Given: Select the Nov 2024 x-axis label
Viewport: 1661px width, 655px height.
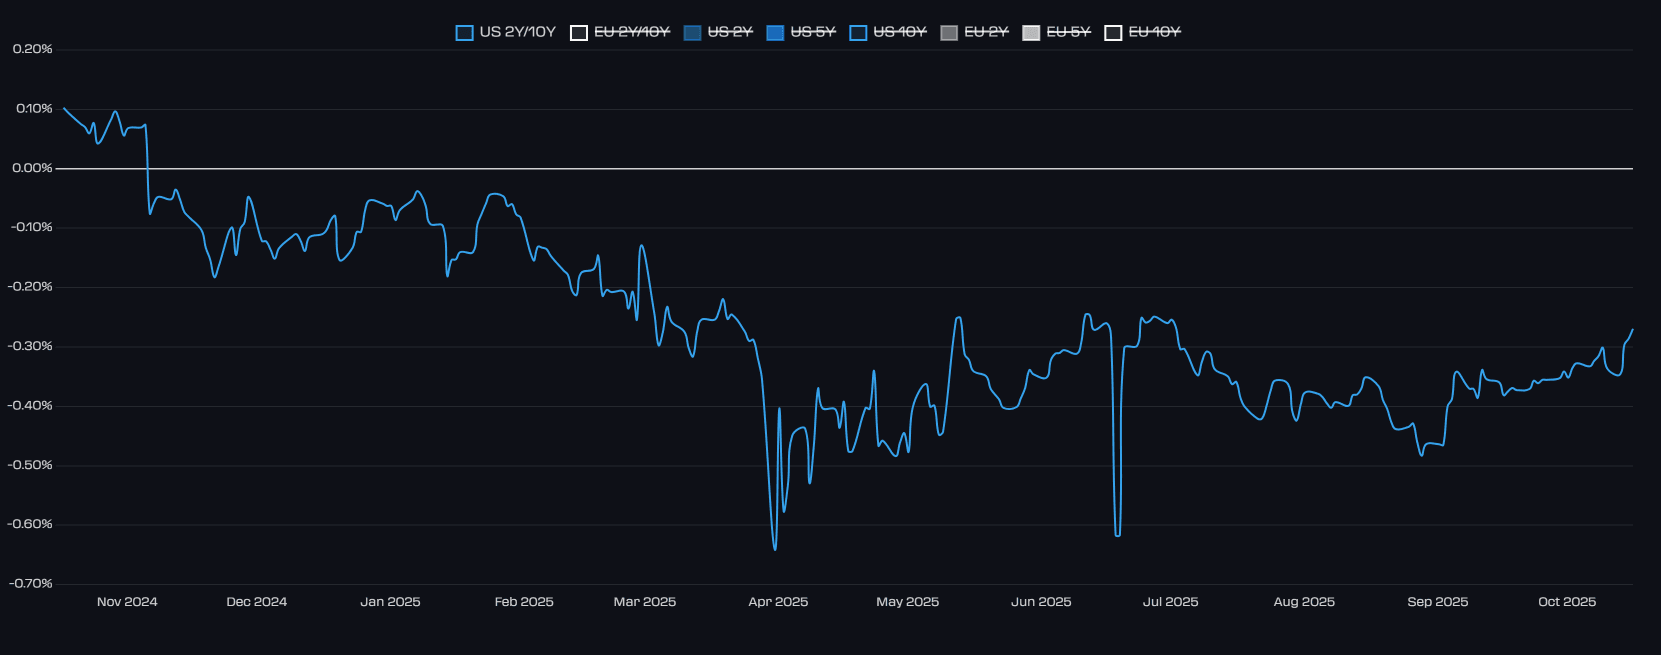Looking at the screenshot, I should point(127,602).
